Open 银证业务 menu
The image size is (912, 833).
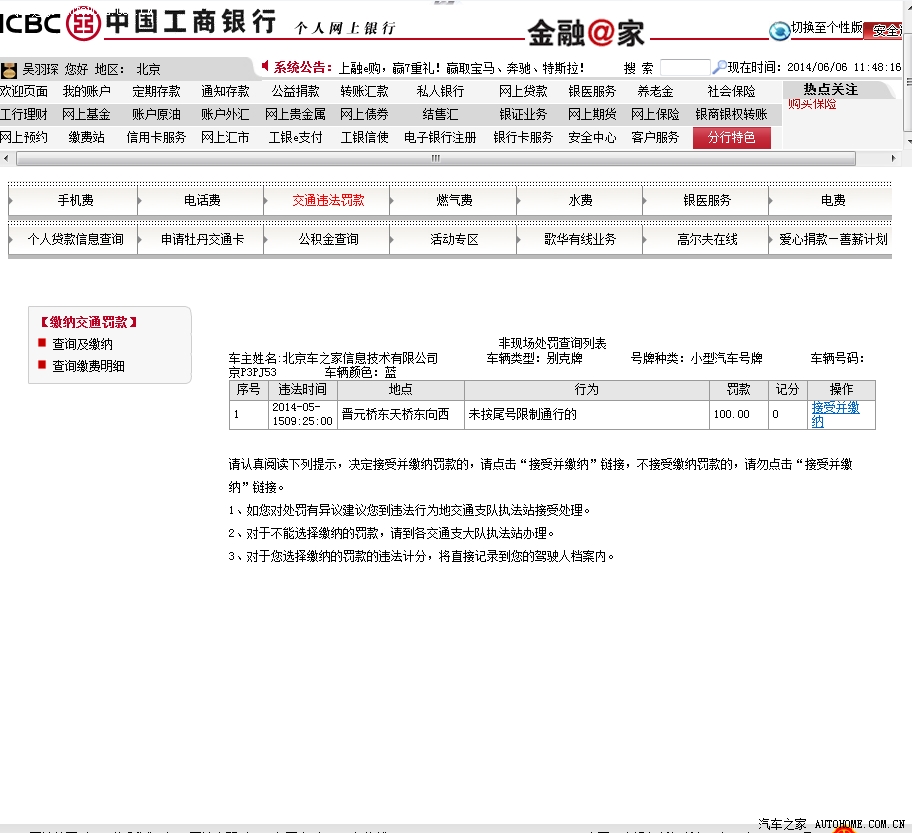523,115
